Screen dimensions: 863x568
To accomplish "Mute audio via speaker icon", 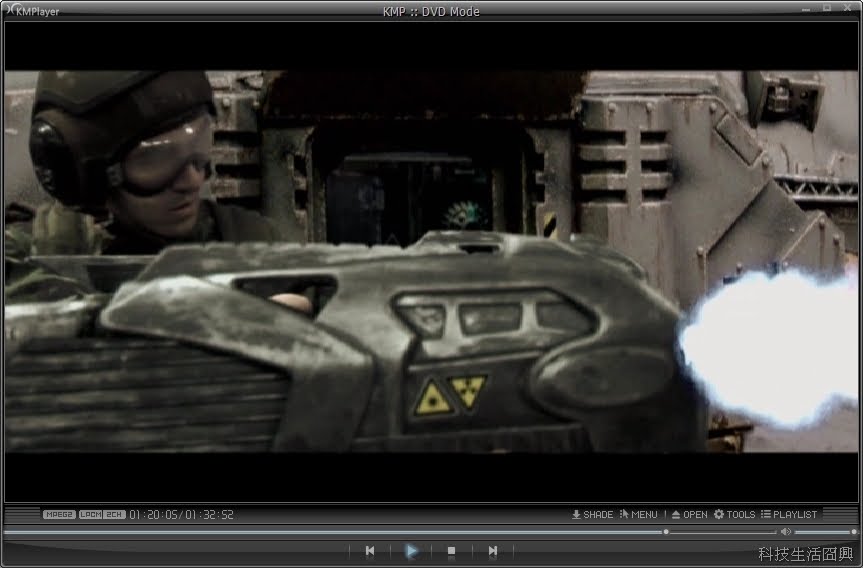I will pyautogui.click(x=786, y=532).
